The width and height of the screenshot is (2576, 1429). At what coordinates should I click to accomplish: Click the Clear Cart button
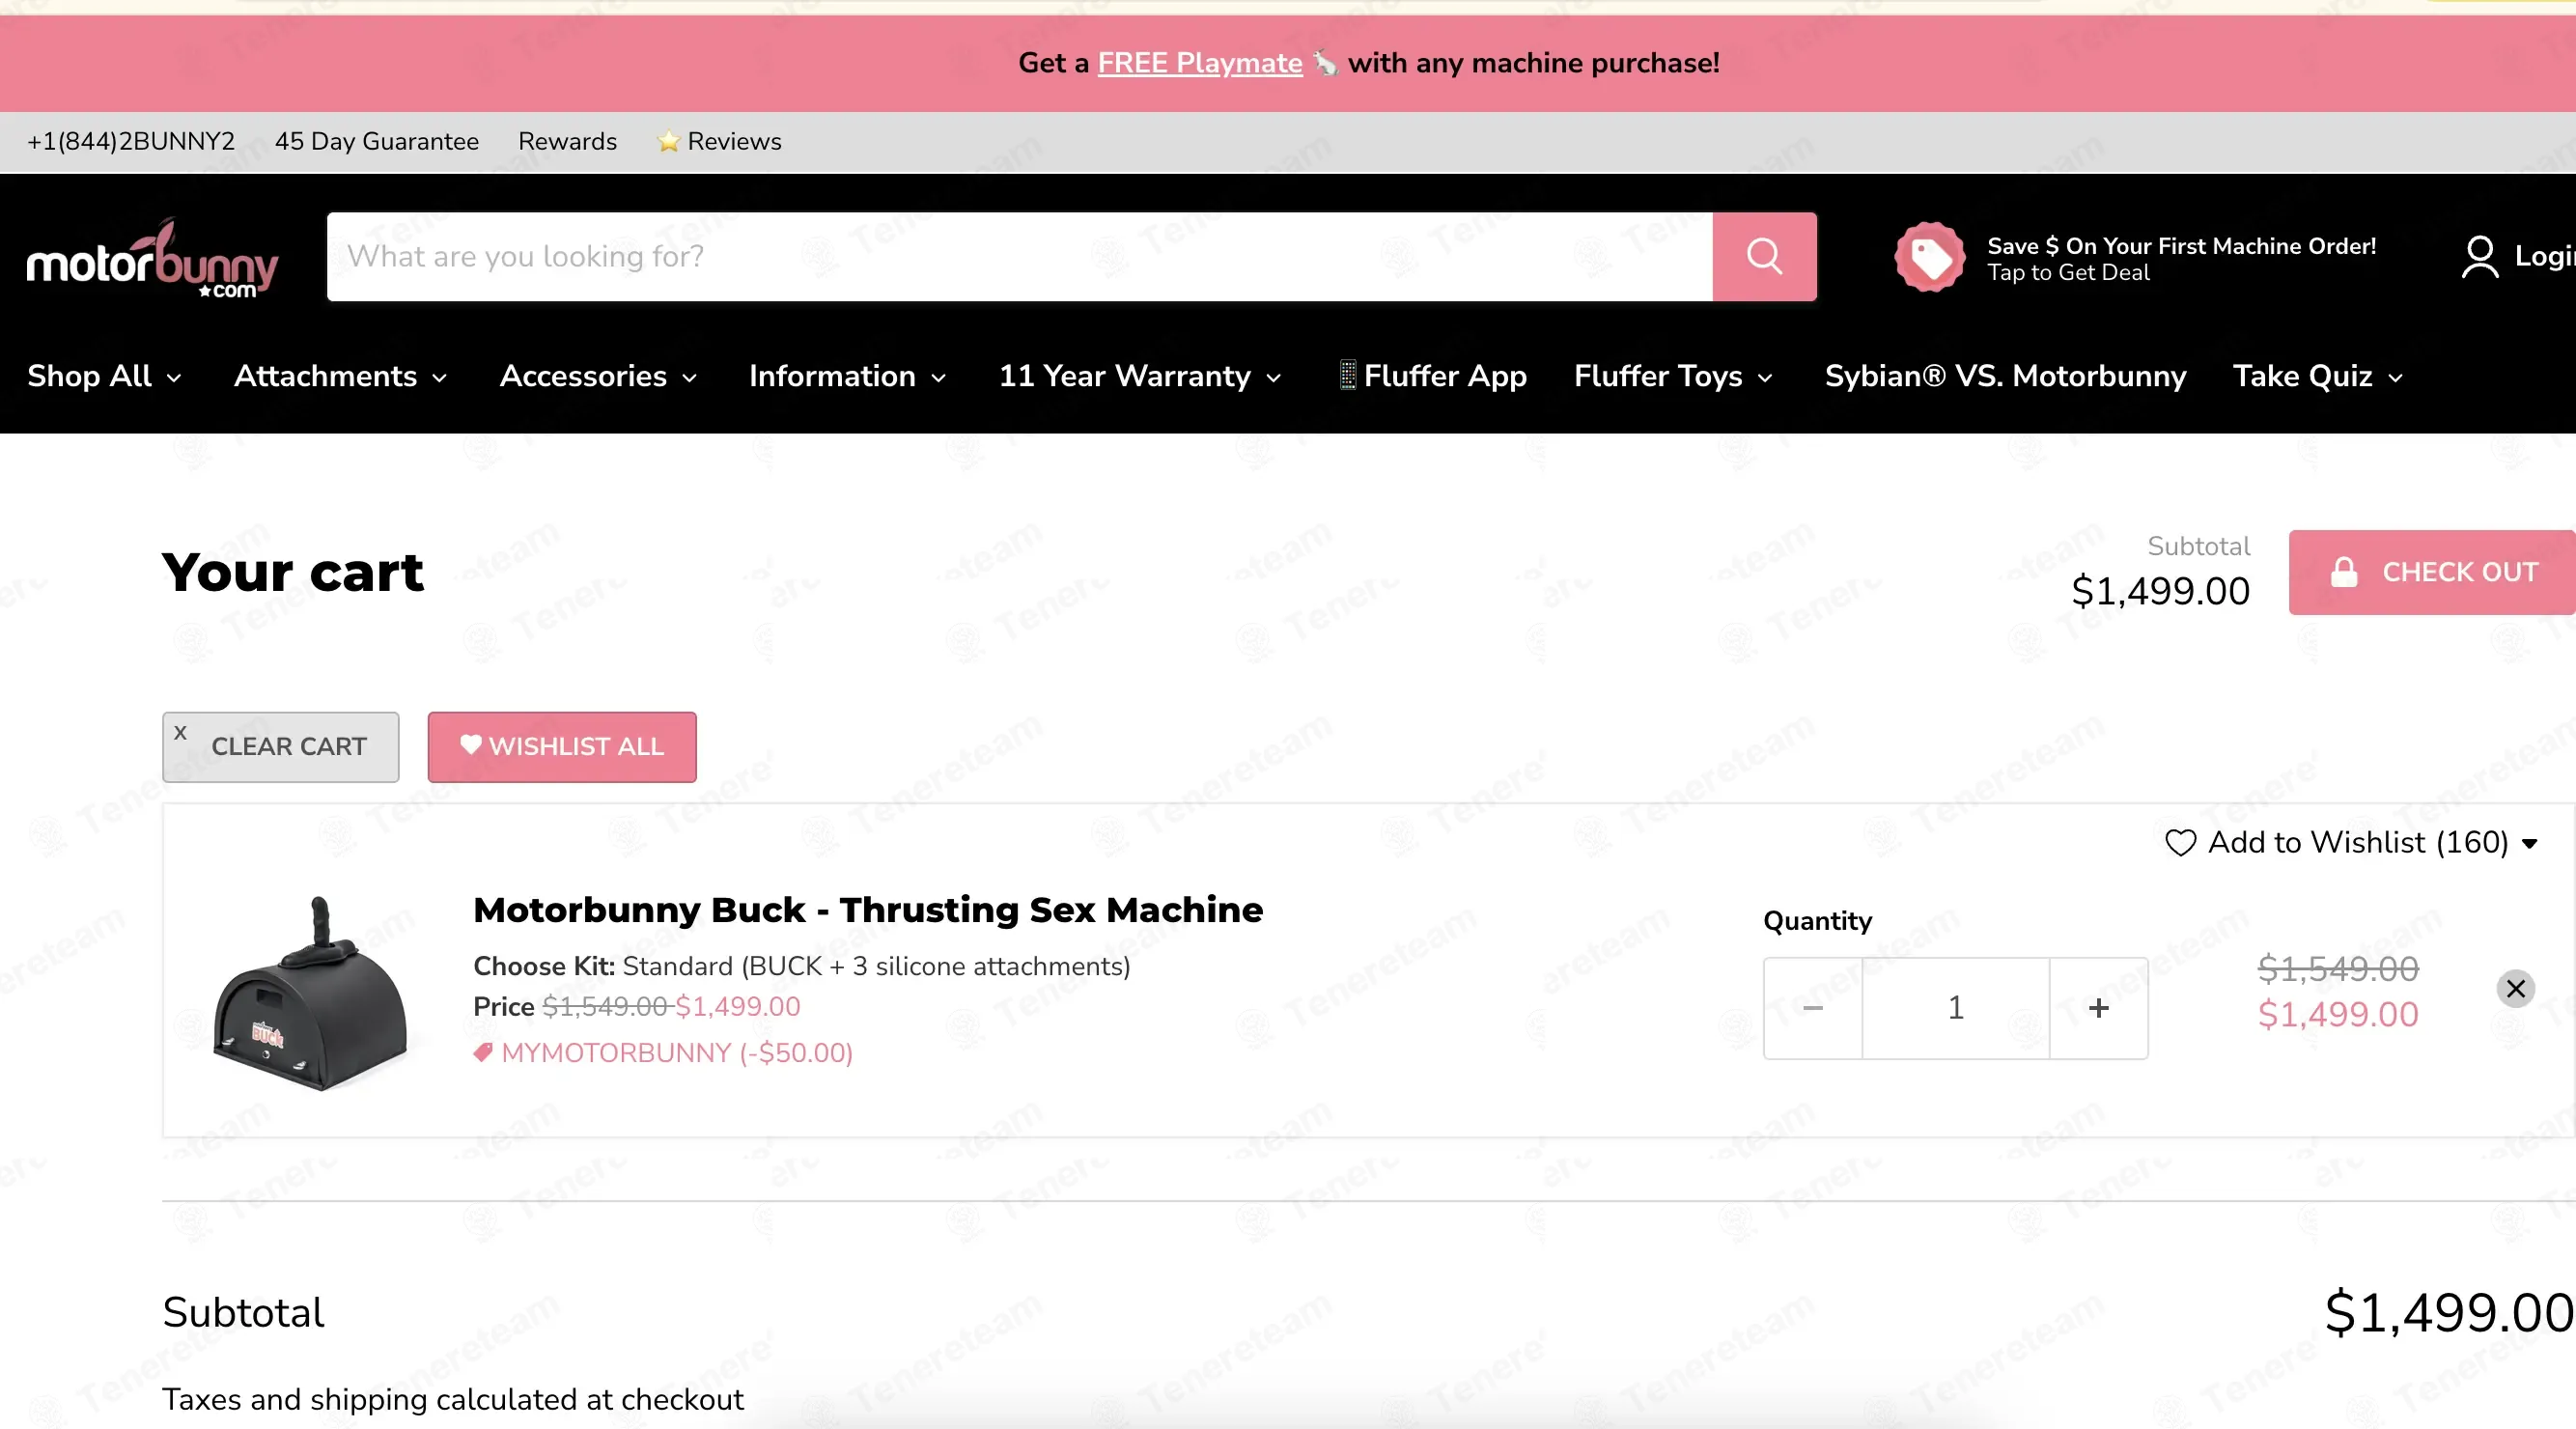(x=281, y=747)
